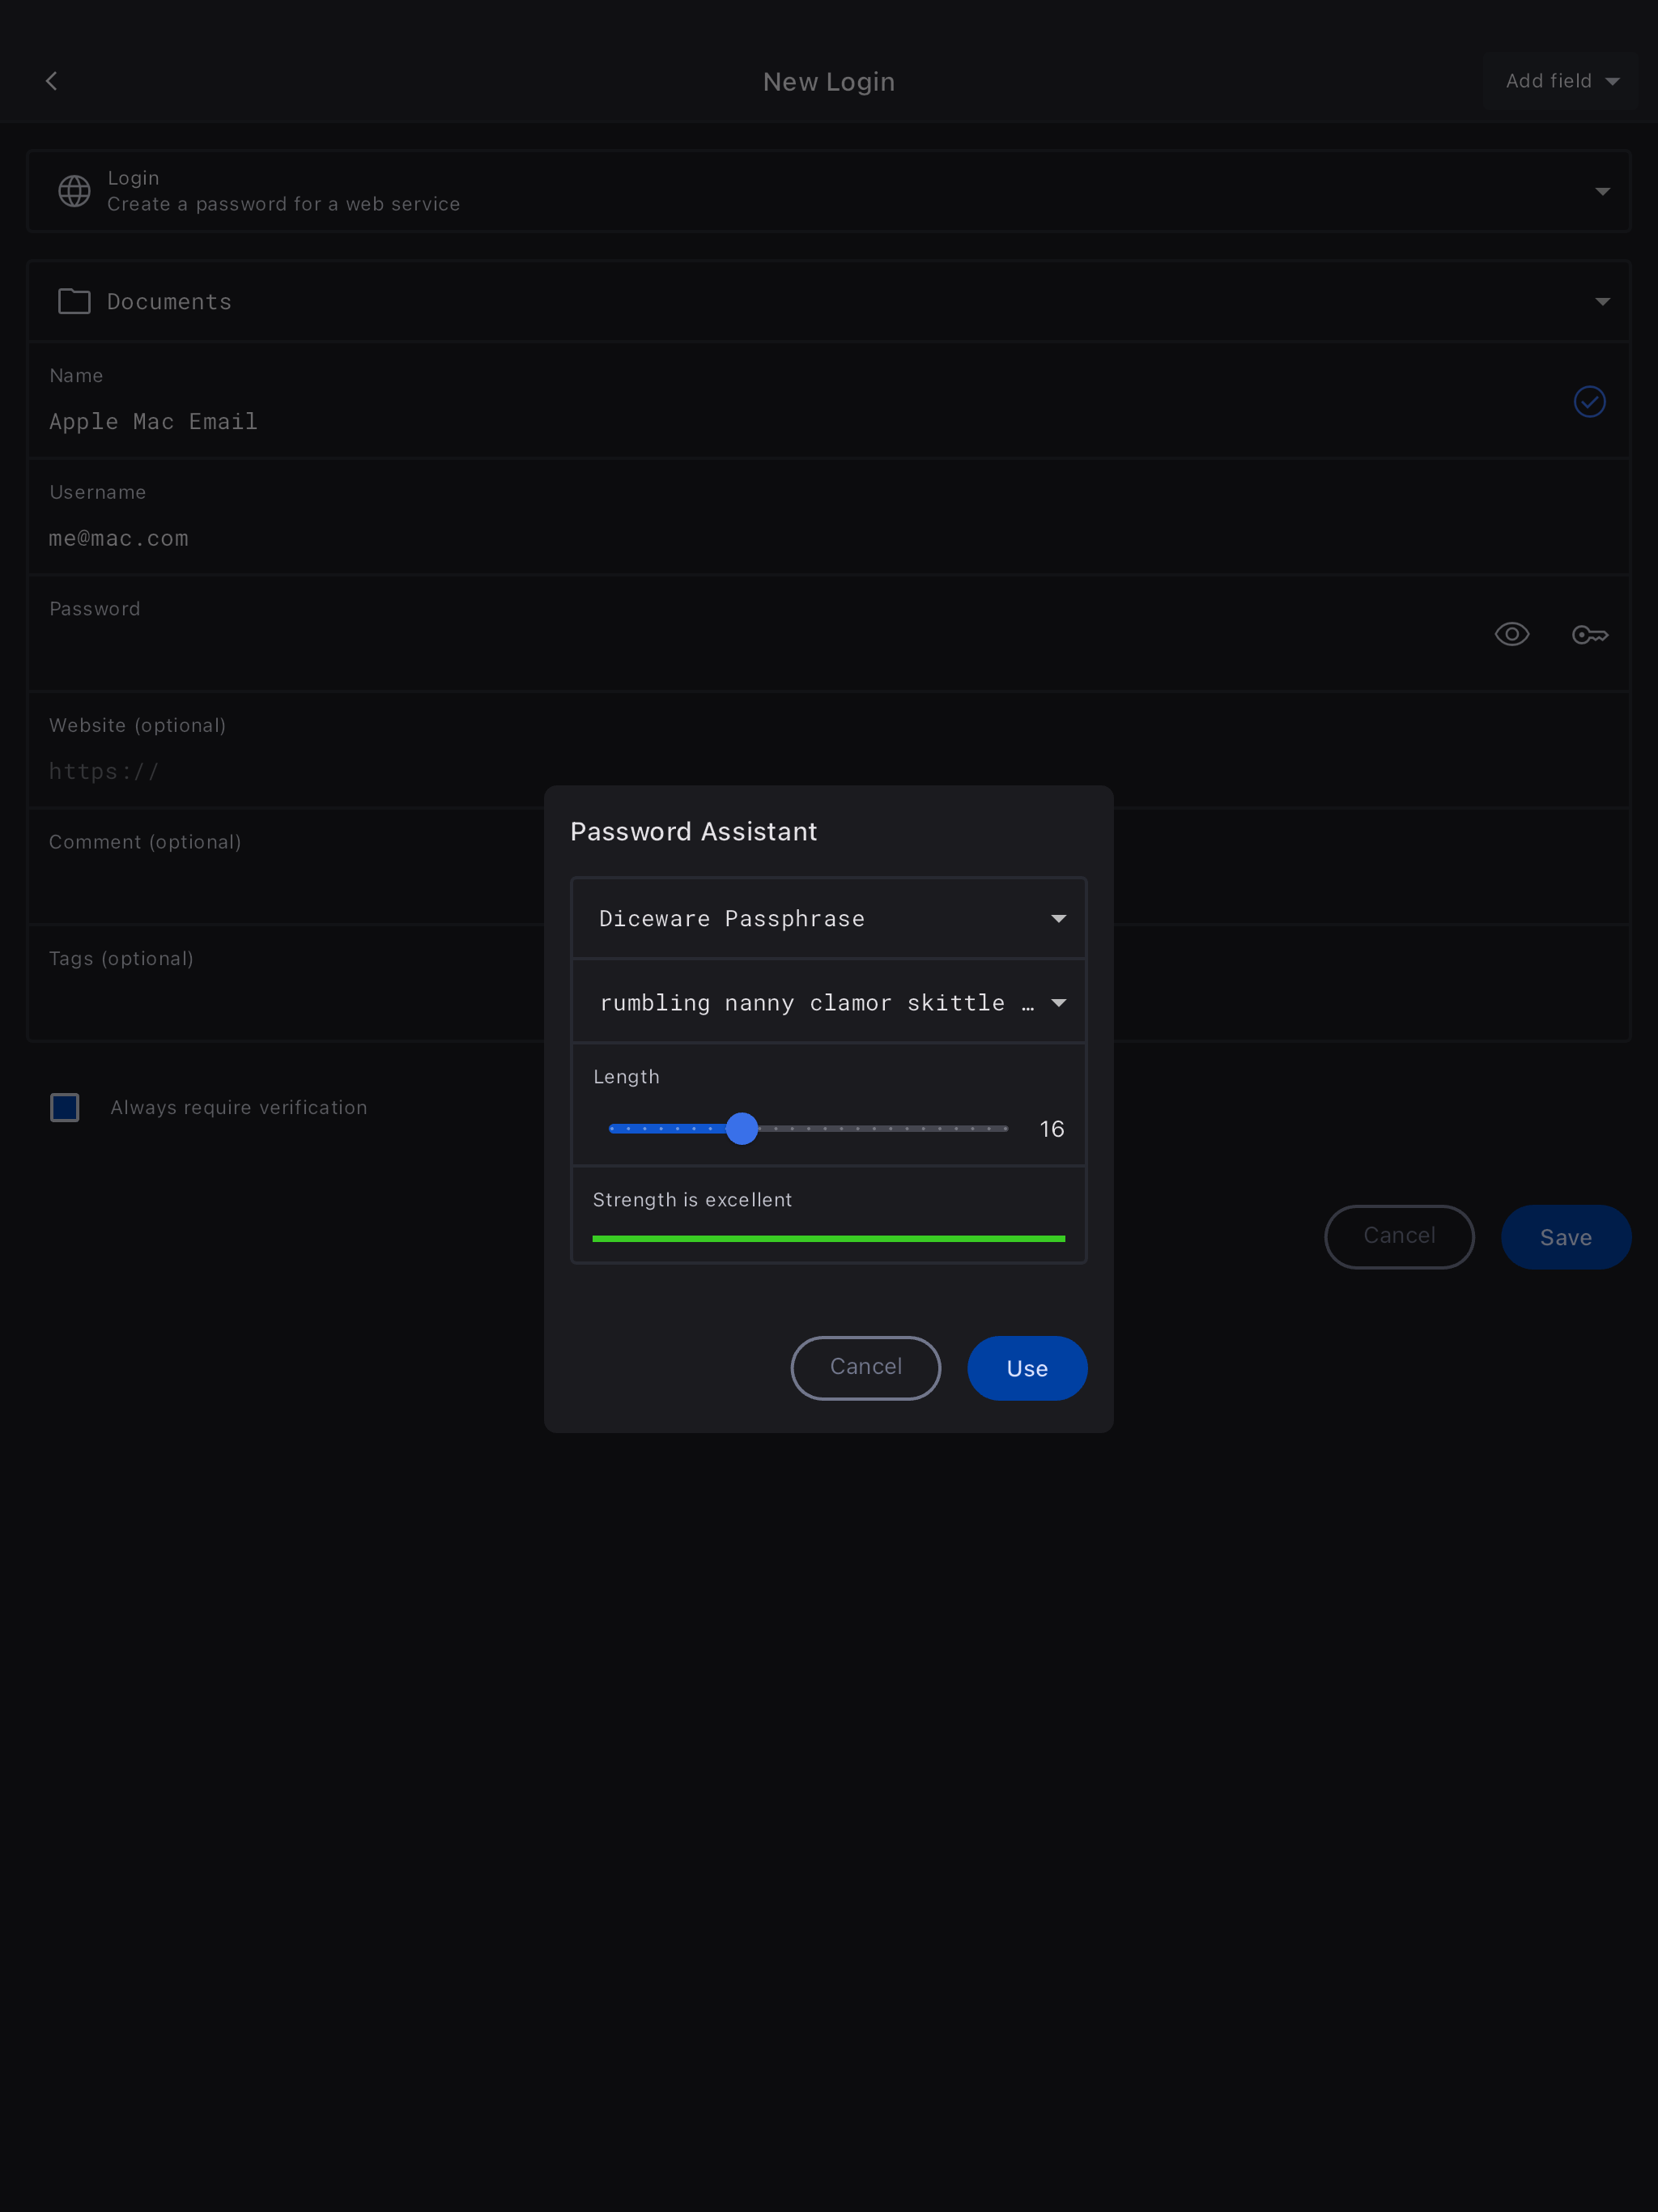The image size is (1658, 2212).
Task: Enable Always require verification checkbox
Action: click(65, 1107)
